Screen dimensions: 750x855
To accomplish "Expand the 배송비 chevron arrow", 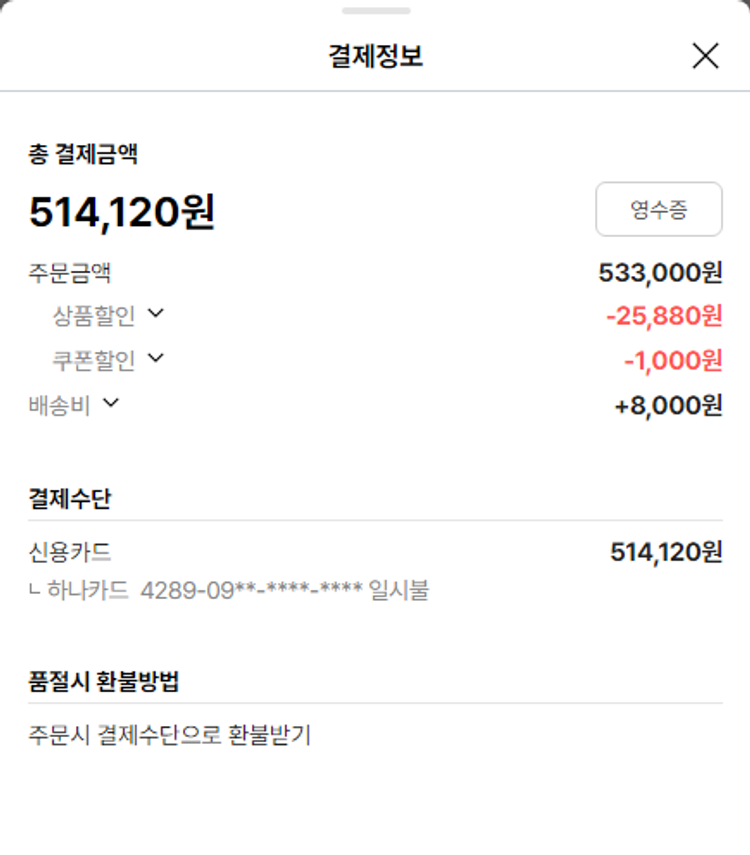I will click(x=111, y=403).
